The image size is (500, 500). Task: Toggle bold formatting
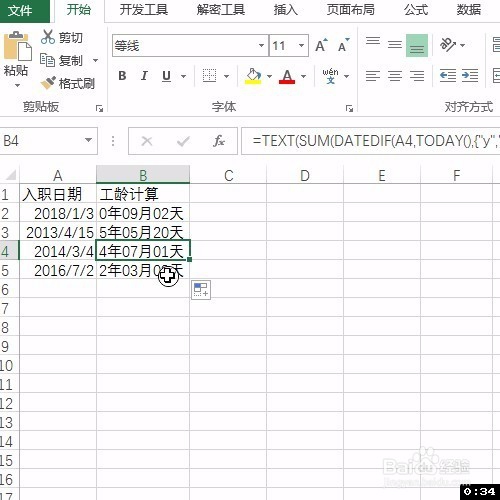pyautogui.click(x=122, y=76)
